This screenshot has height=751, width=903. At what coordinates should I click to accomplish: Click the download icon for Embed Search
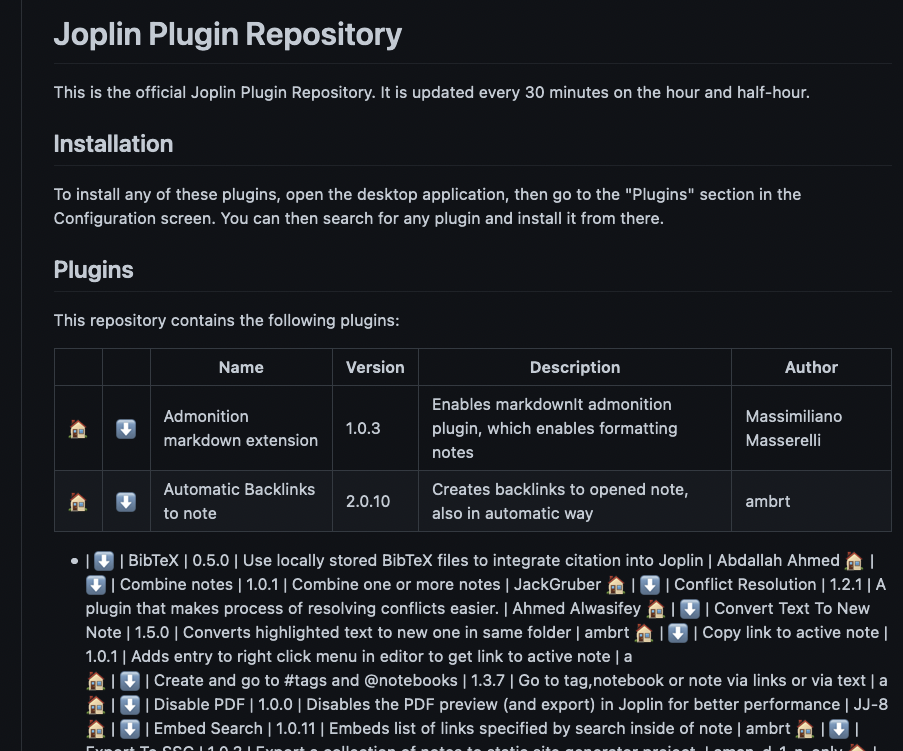tap(130, 728)
